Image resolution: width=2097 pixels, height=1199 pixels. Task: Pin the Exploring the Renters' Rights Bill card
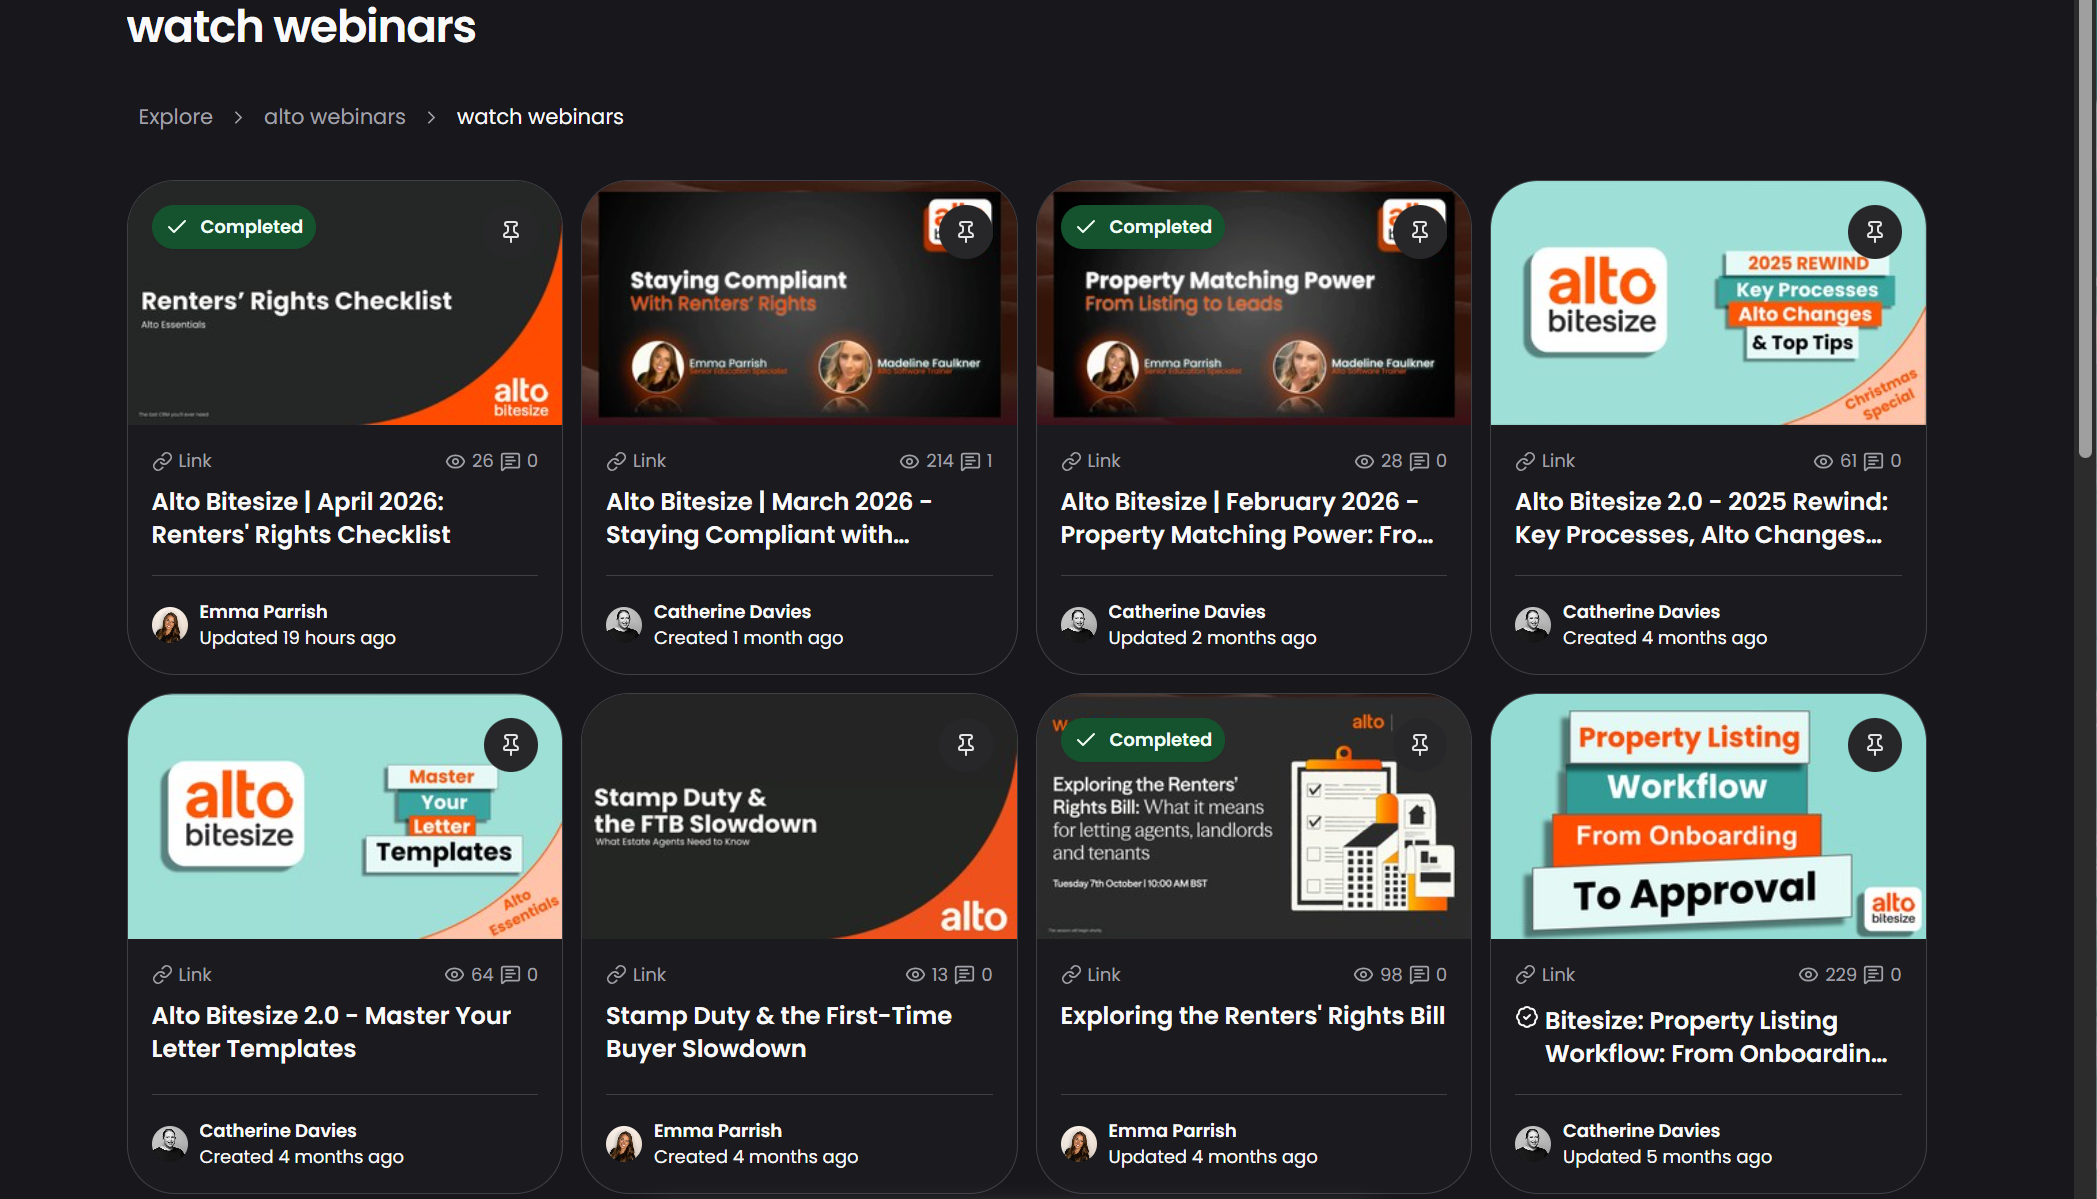pyautogui.click(x=1420, y=744)
